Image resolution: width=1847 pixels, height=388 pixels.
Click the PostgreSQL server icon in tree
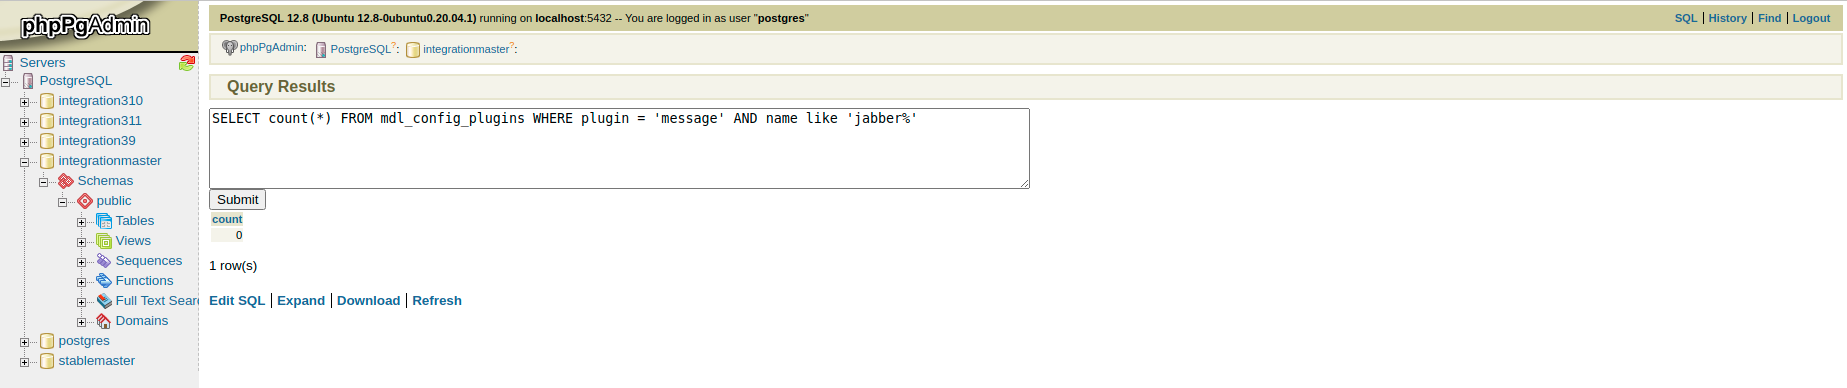pos(28,81)
